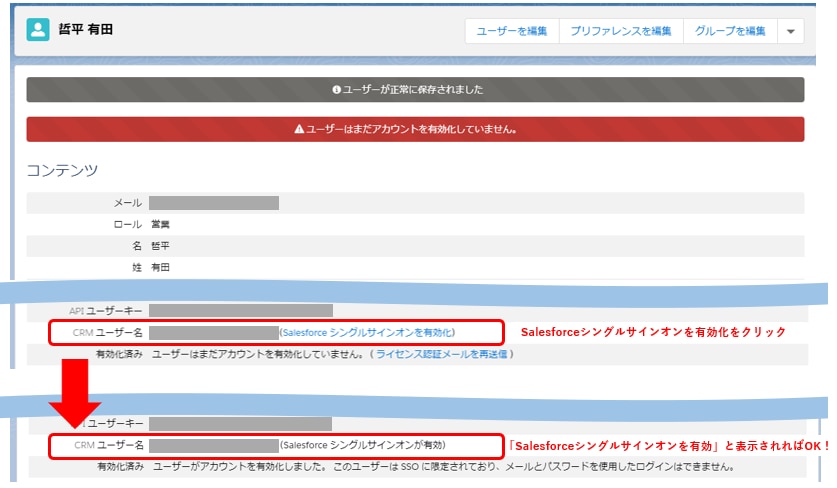Screen dimensions: 837x488
Task: Click グループを編集 button
Action: [x=730, y=31]
